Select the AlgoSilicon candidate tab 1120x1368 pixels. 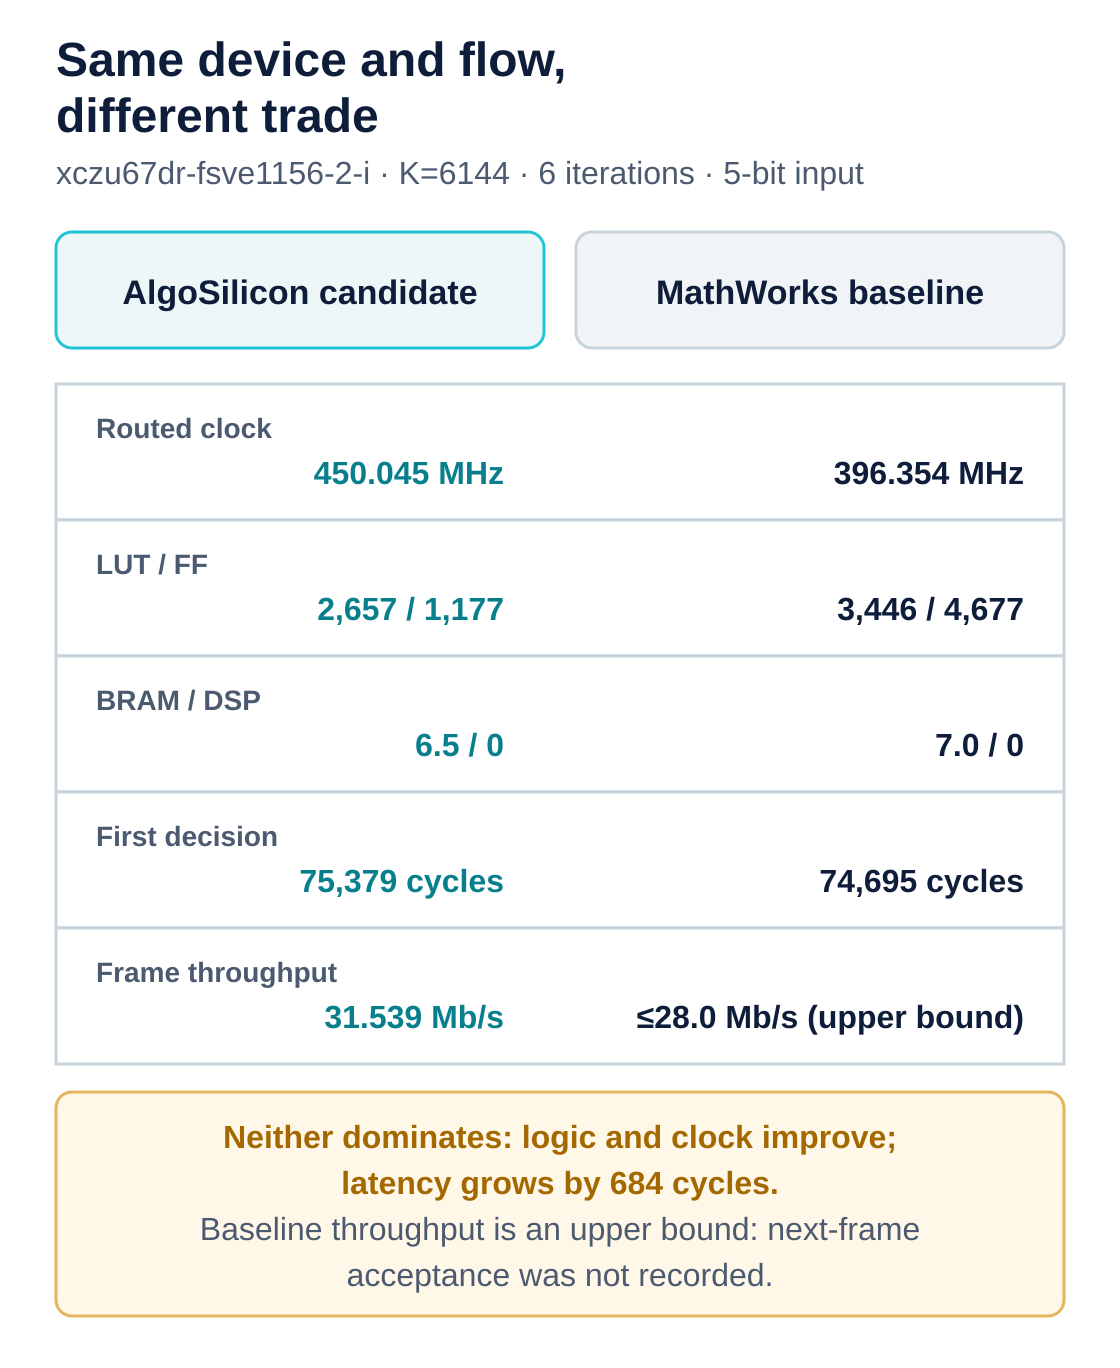coord(300,290)
